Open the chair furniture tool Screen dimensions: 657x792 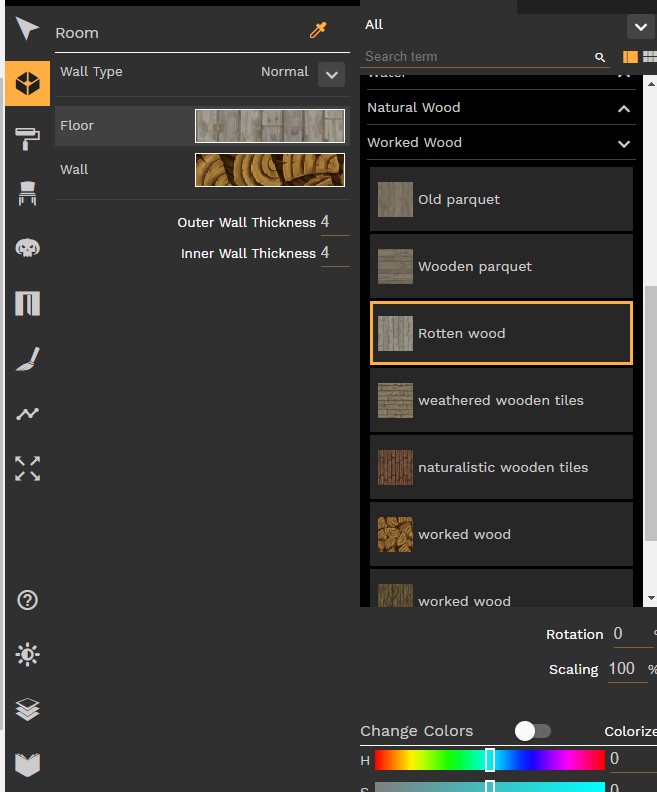click(x=27, y=194)
